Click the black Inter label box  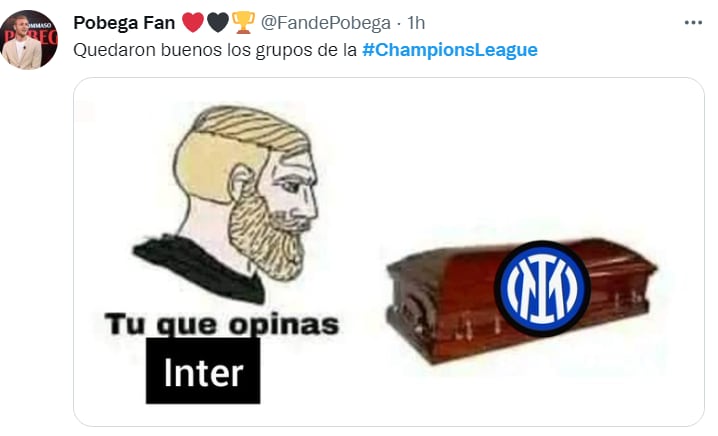(203, 371)
